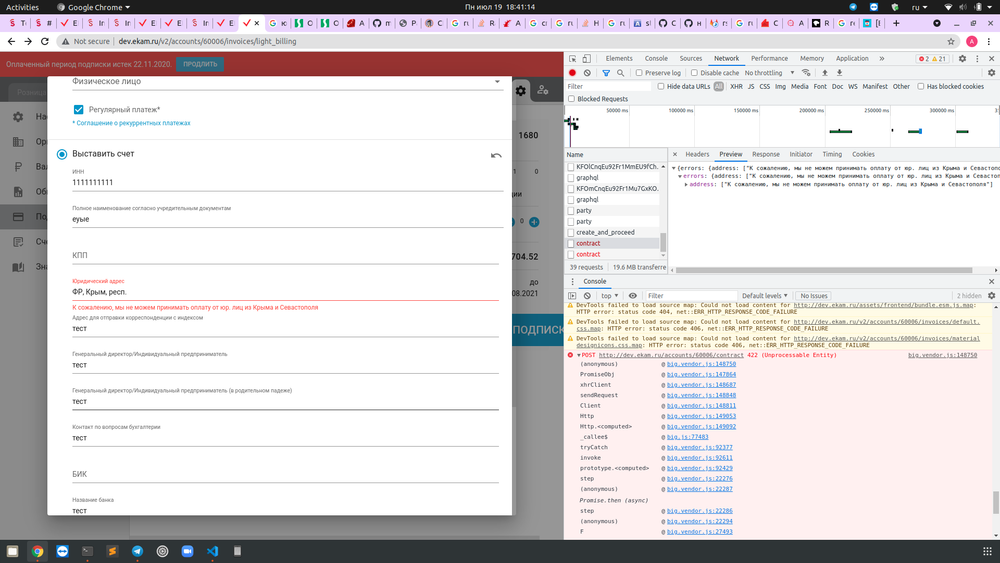This screenshot has width=1000, height=563.
Task: Click the ПРОДЛИТЬ button
Action: tap(200, 64)
